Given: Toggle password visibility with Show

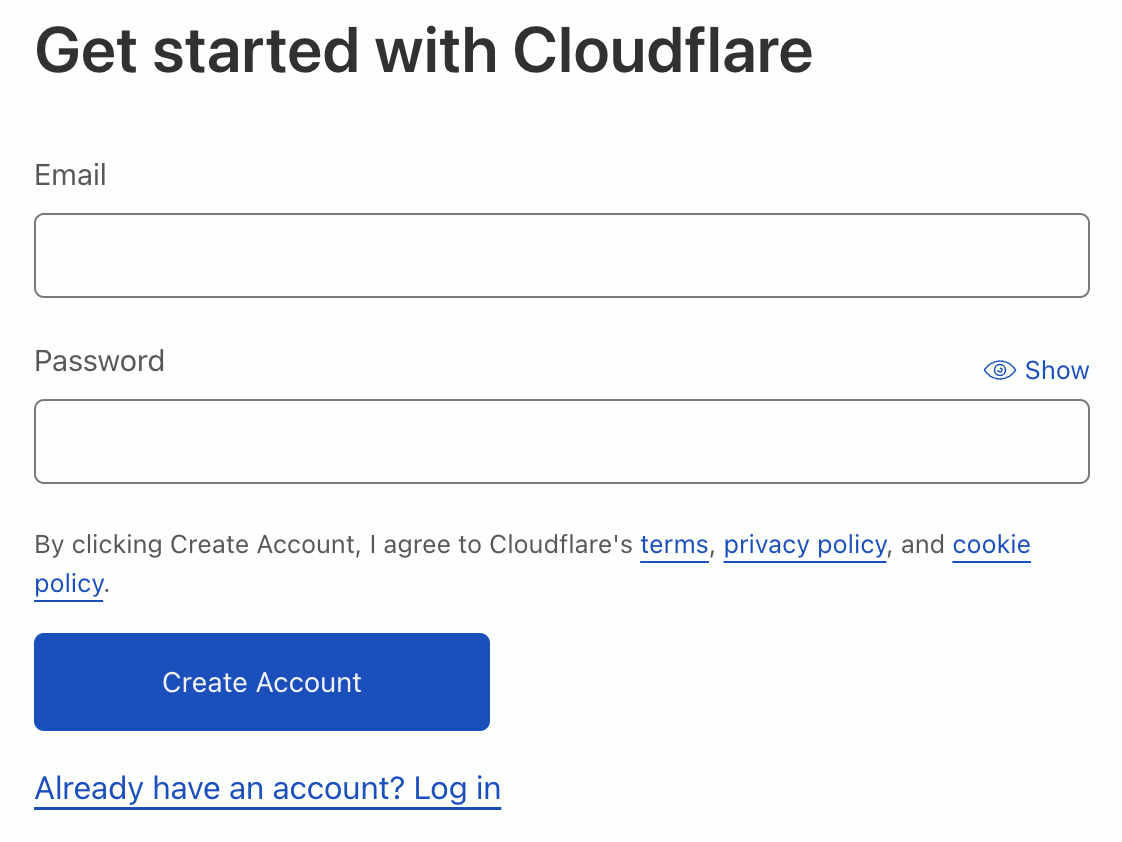Looking at the screenshot, I should point(1056,371).
